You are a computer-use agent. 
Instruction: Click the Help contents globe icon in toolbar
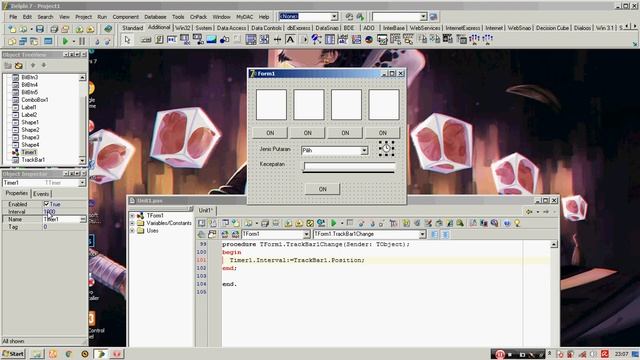108,29
